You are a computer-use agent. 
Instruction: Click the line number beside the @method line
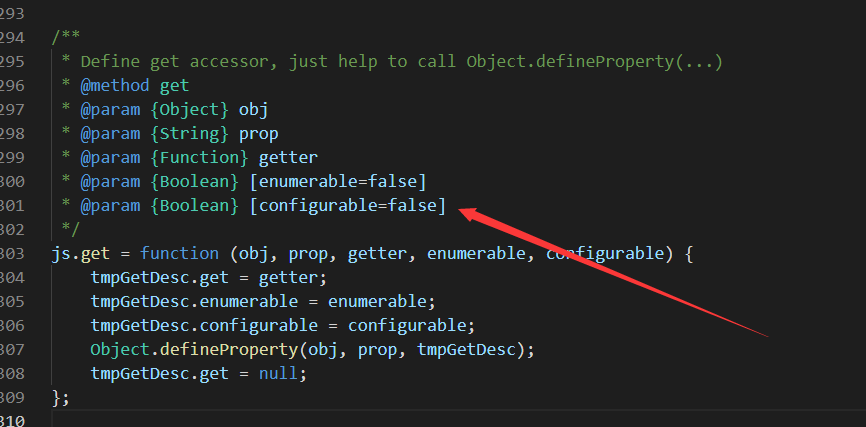(x=12, y=85)
